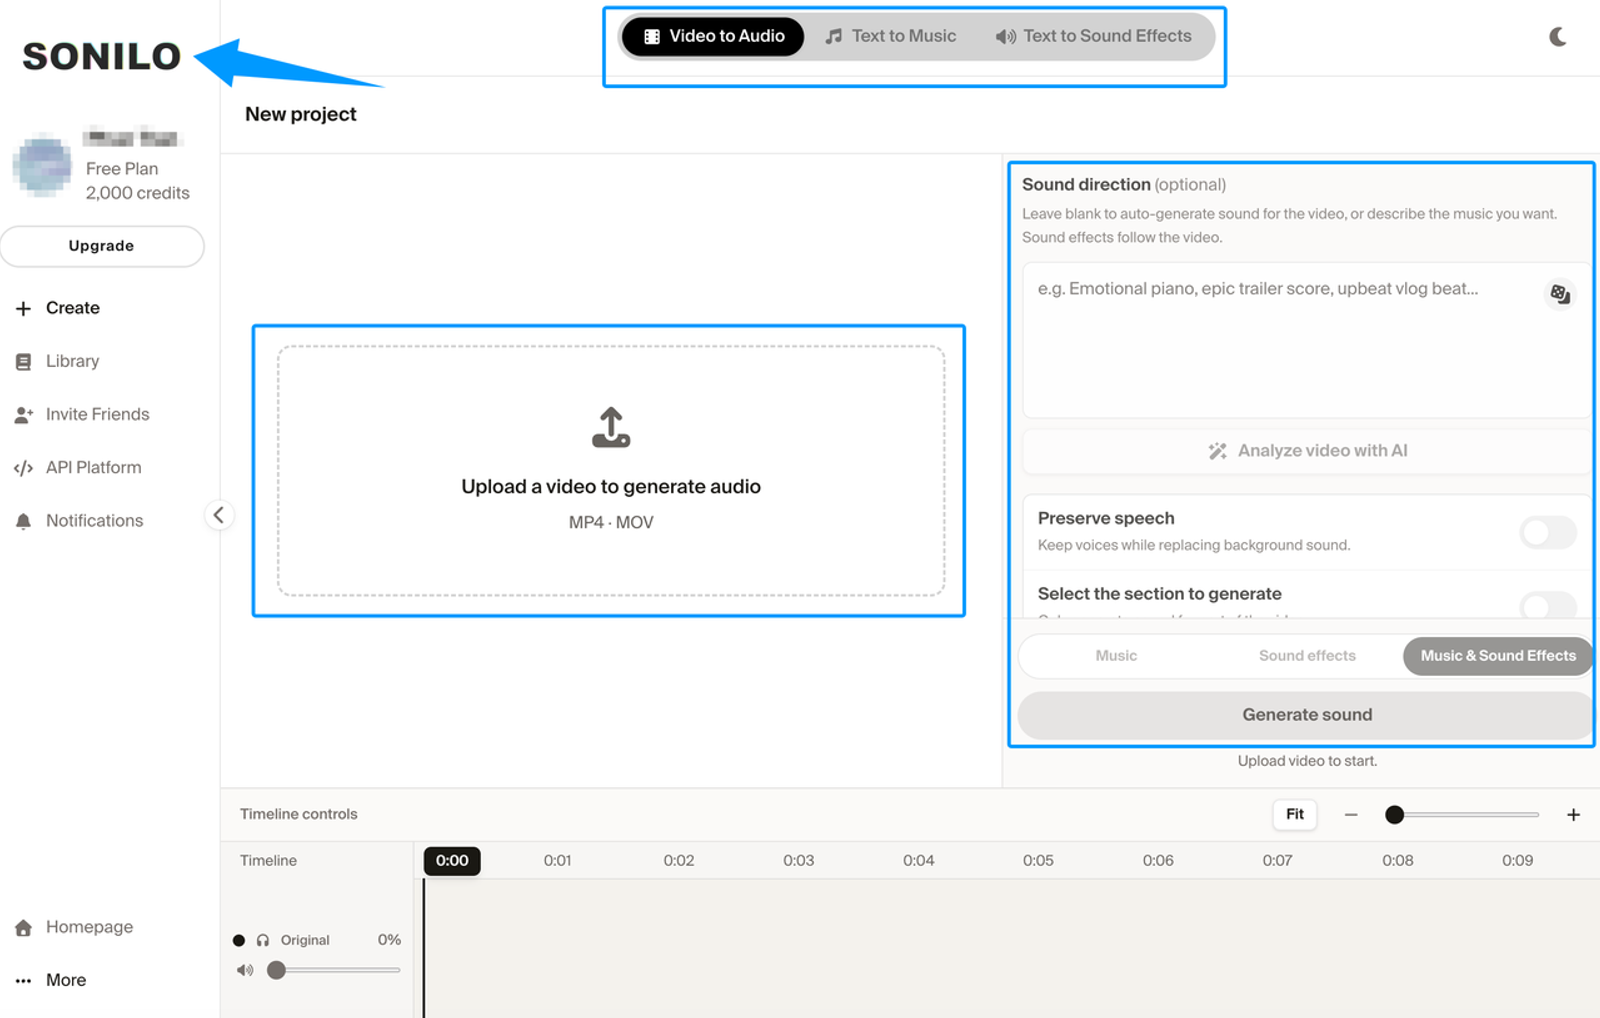Open the More menu in sidebar
Screen dimensions: 1600x1018
[x=51, y=980]
